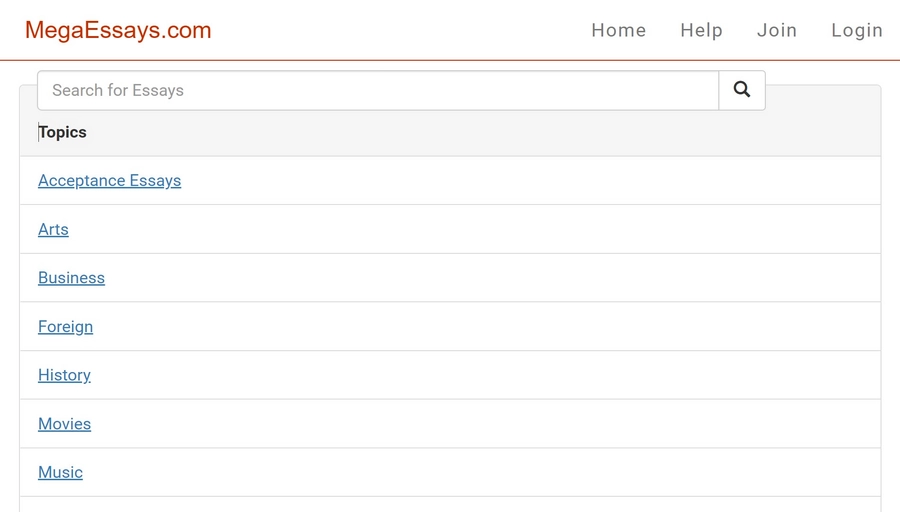Select the History topic link

pos(64,375)
